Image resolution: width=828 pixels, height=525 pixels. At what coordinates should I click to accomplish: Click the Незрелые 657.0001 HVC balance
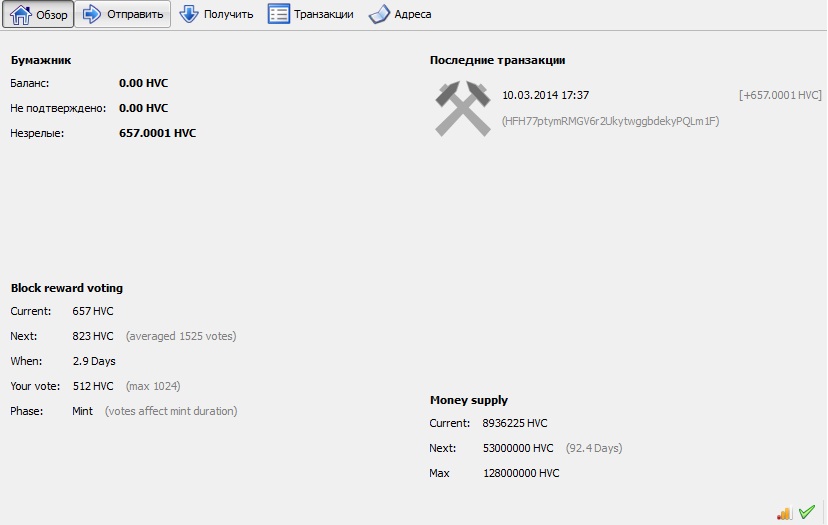pos(157,133)
